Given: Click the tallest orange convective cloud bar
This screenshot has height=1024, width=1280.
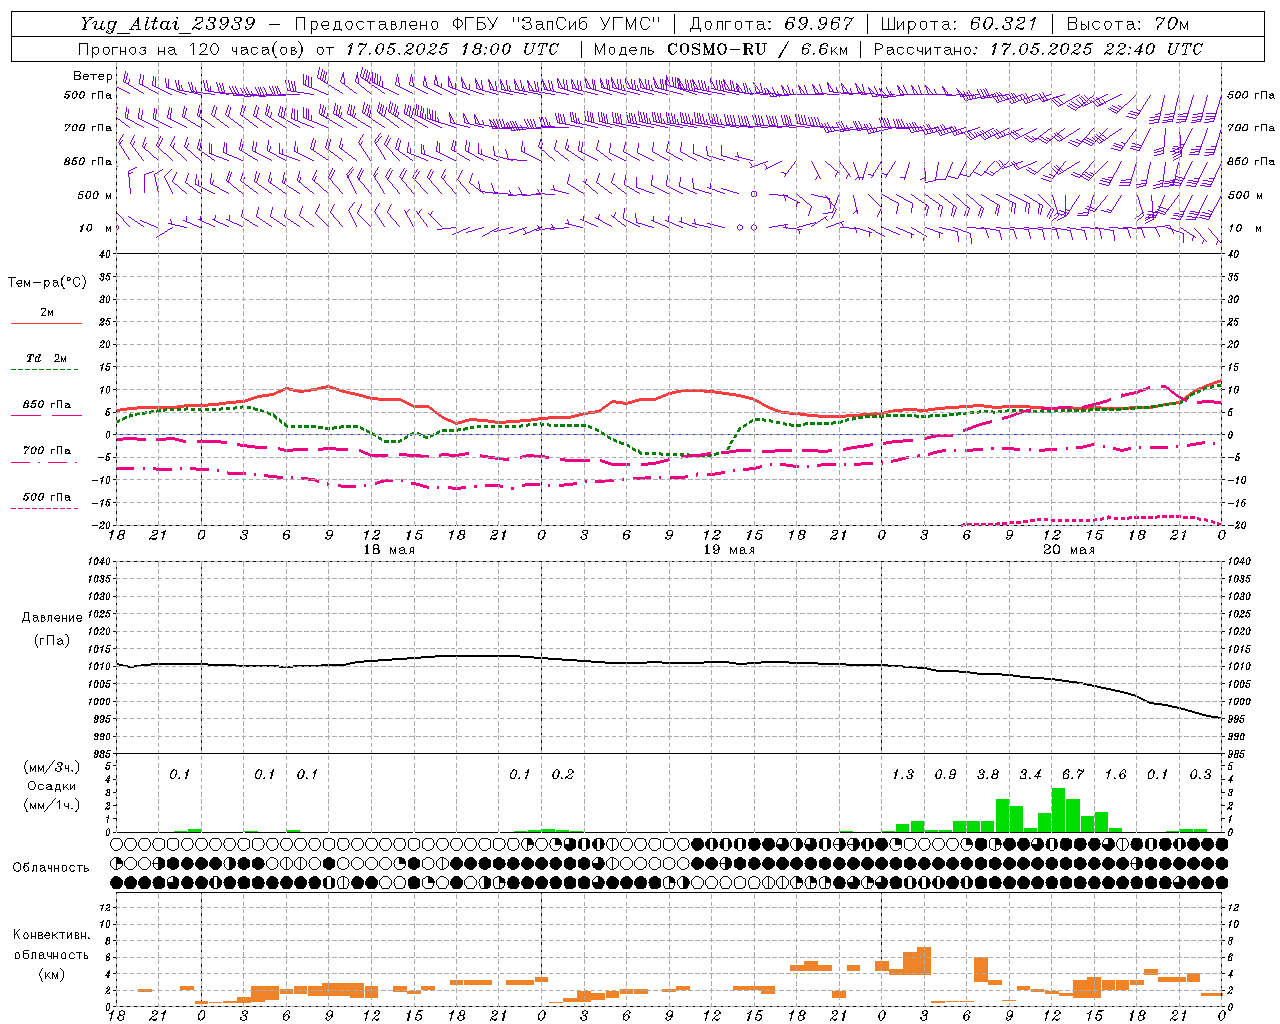Looking at the screenshot, I should (924, 961).
